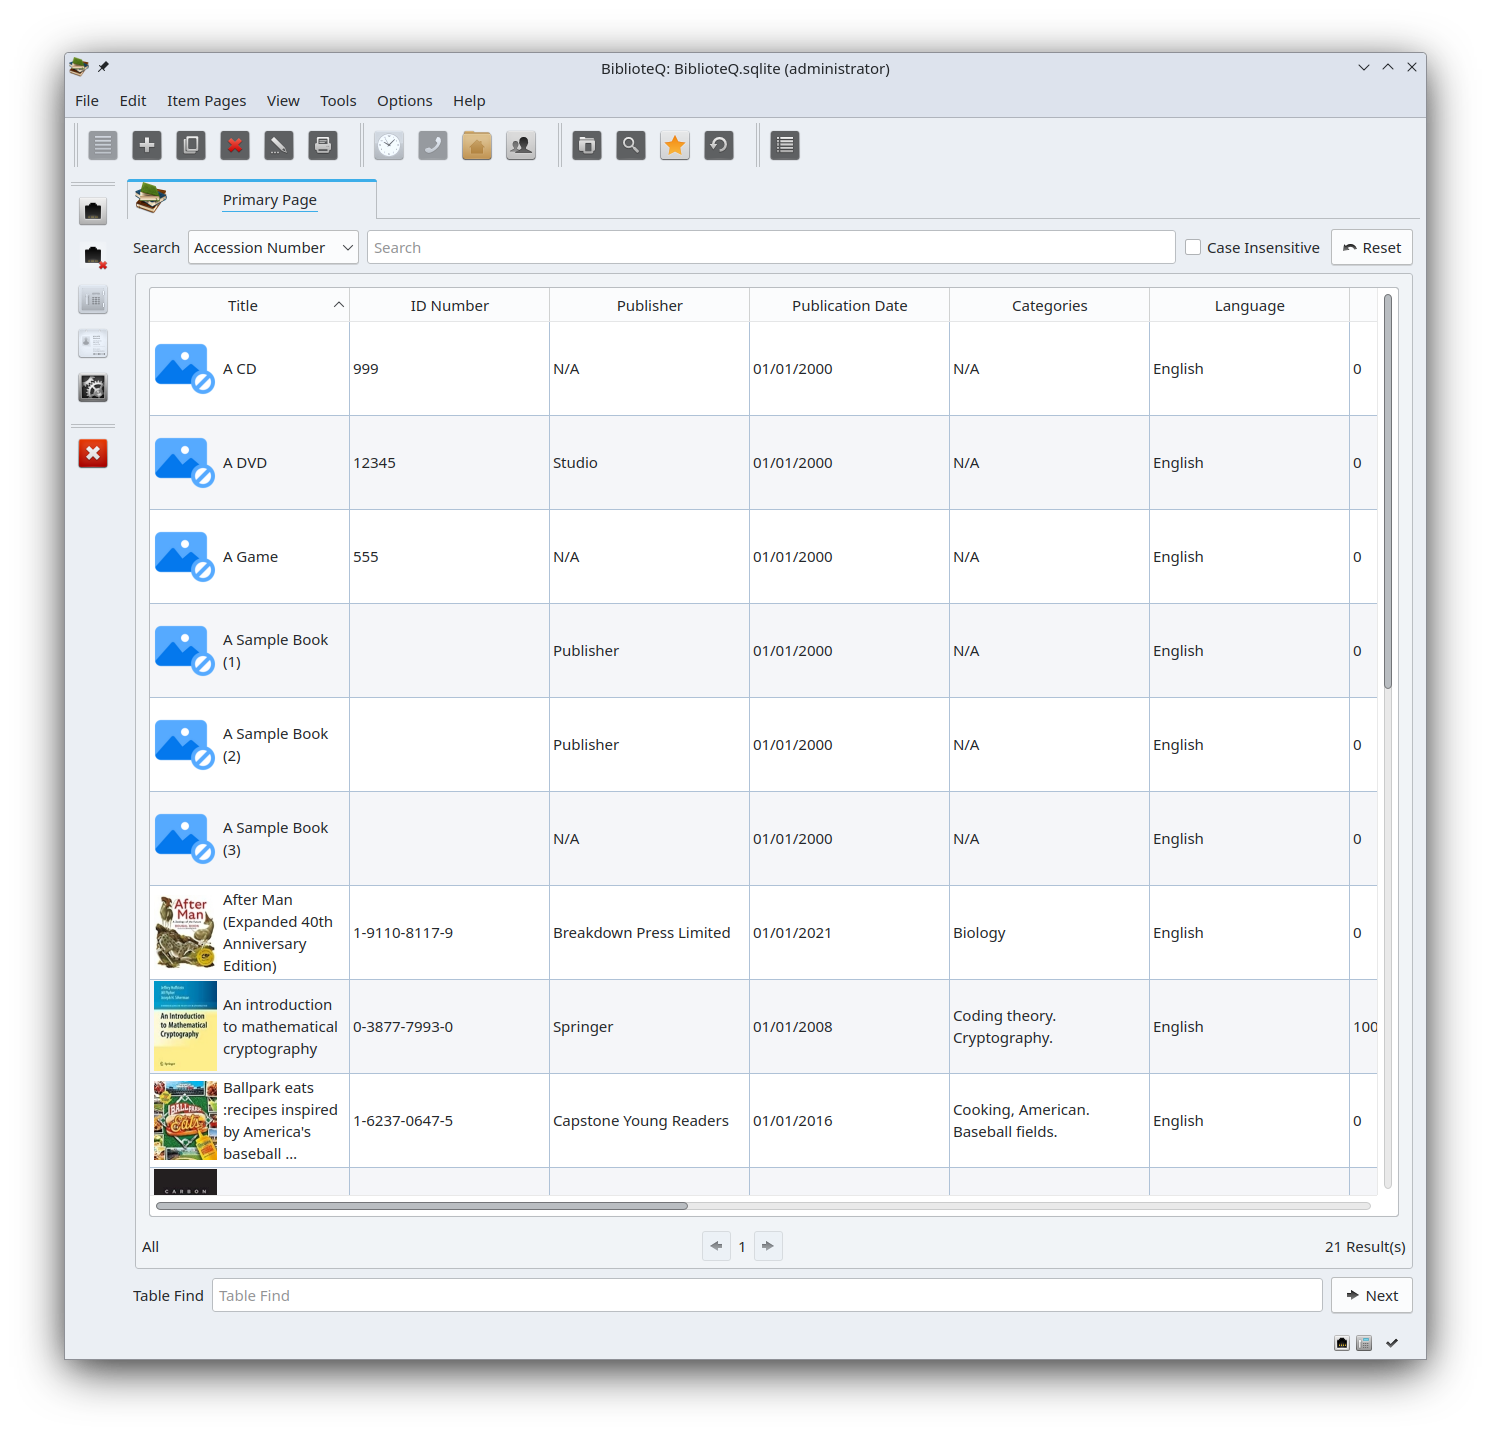Click the network port status bar icon
Image resolution: width=1491 pixels, height=1436 pixels.
tap(1342, 1343)
